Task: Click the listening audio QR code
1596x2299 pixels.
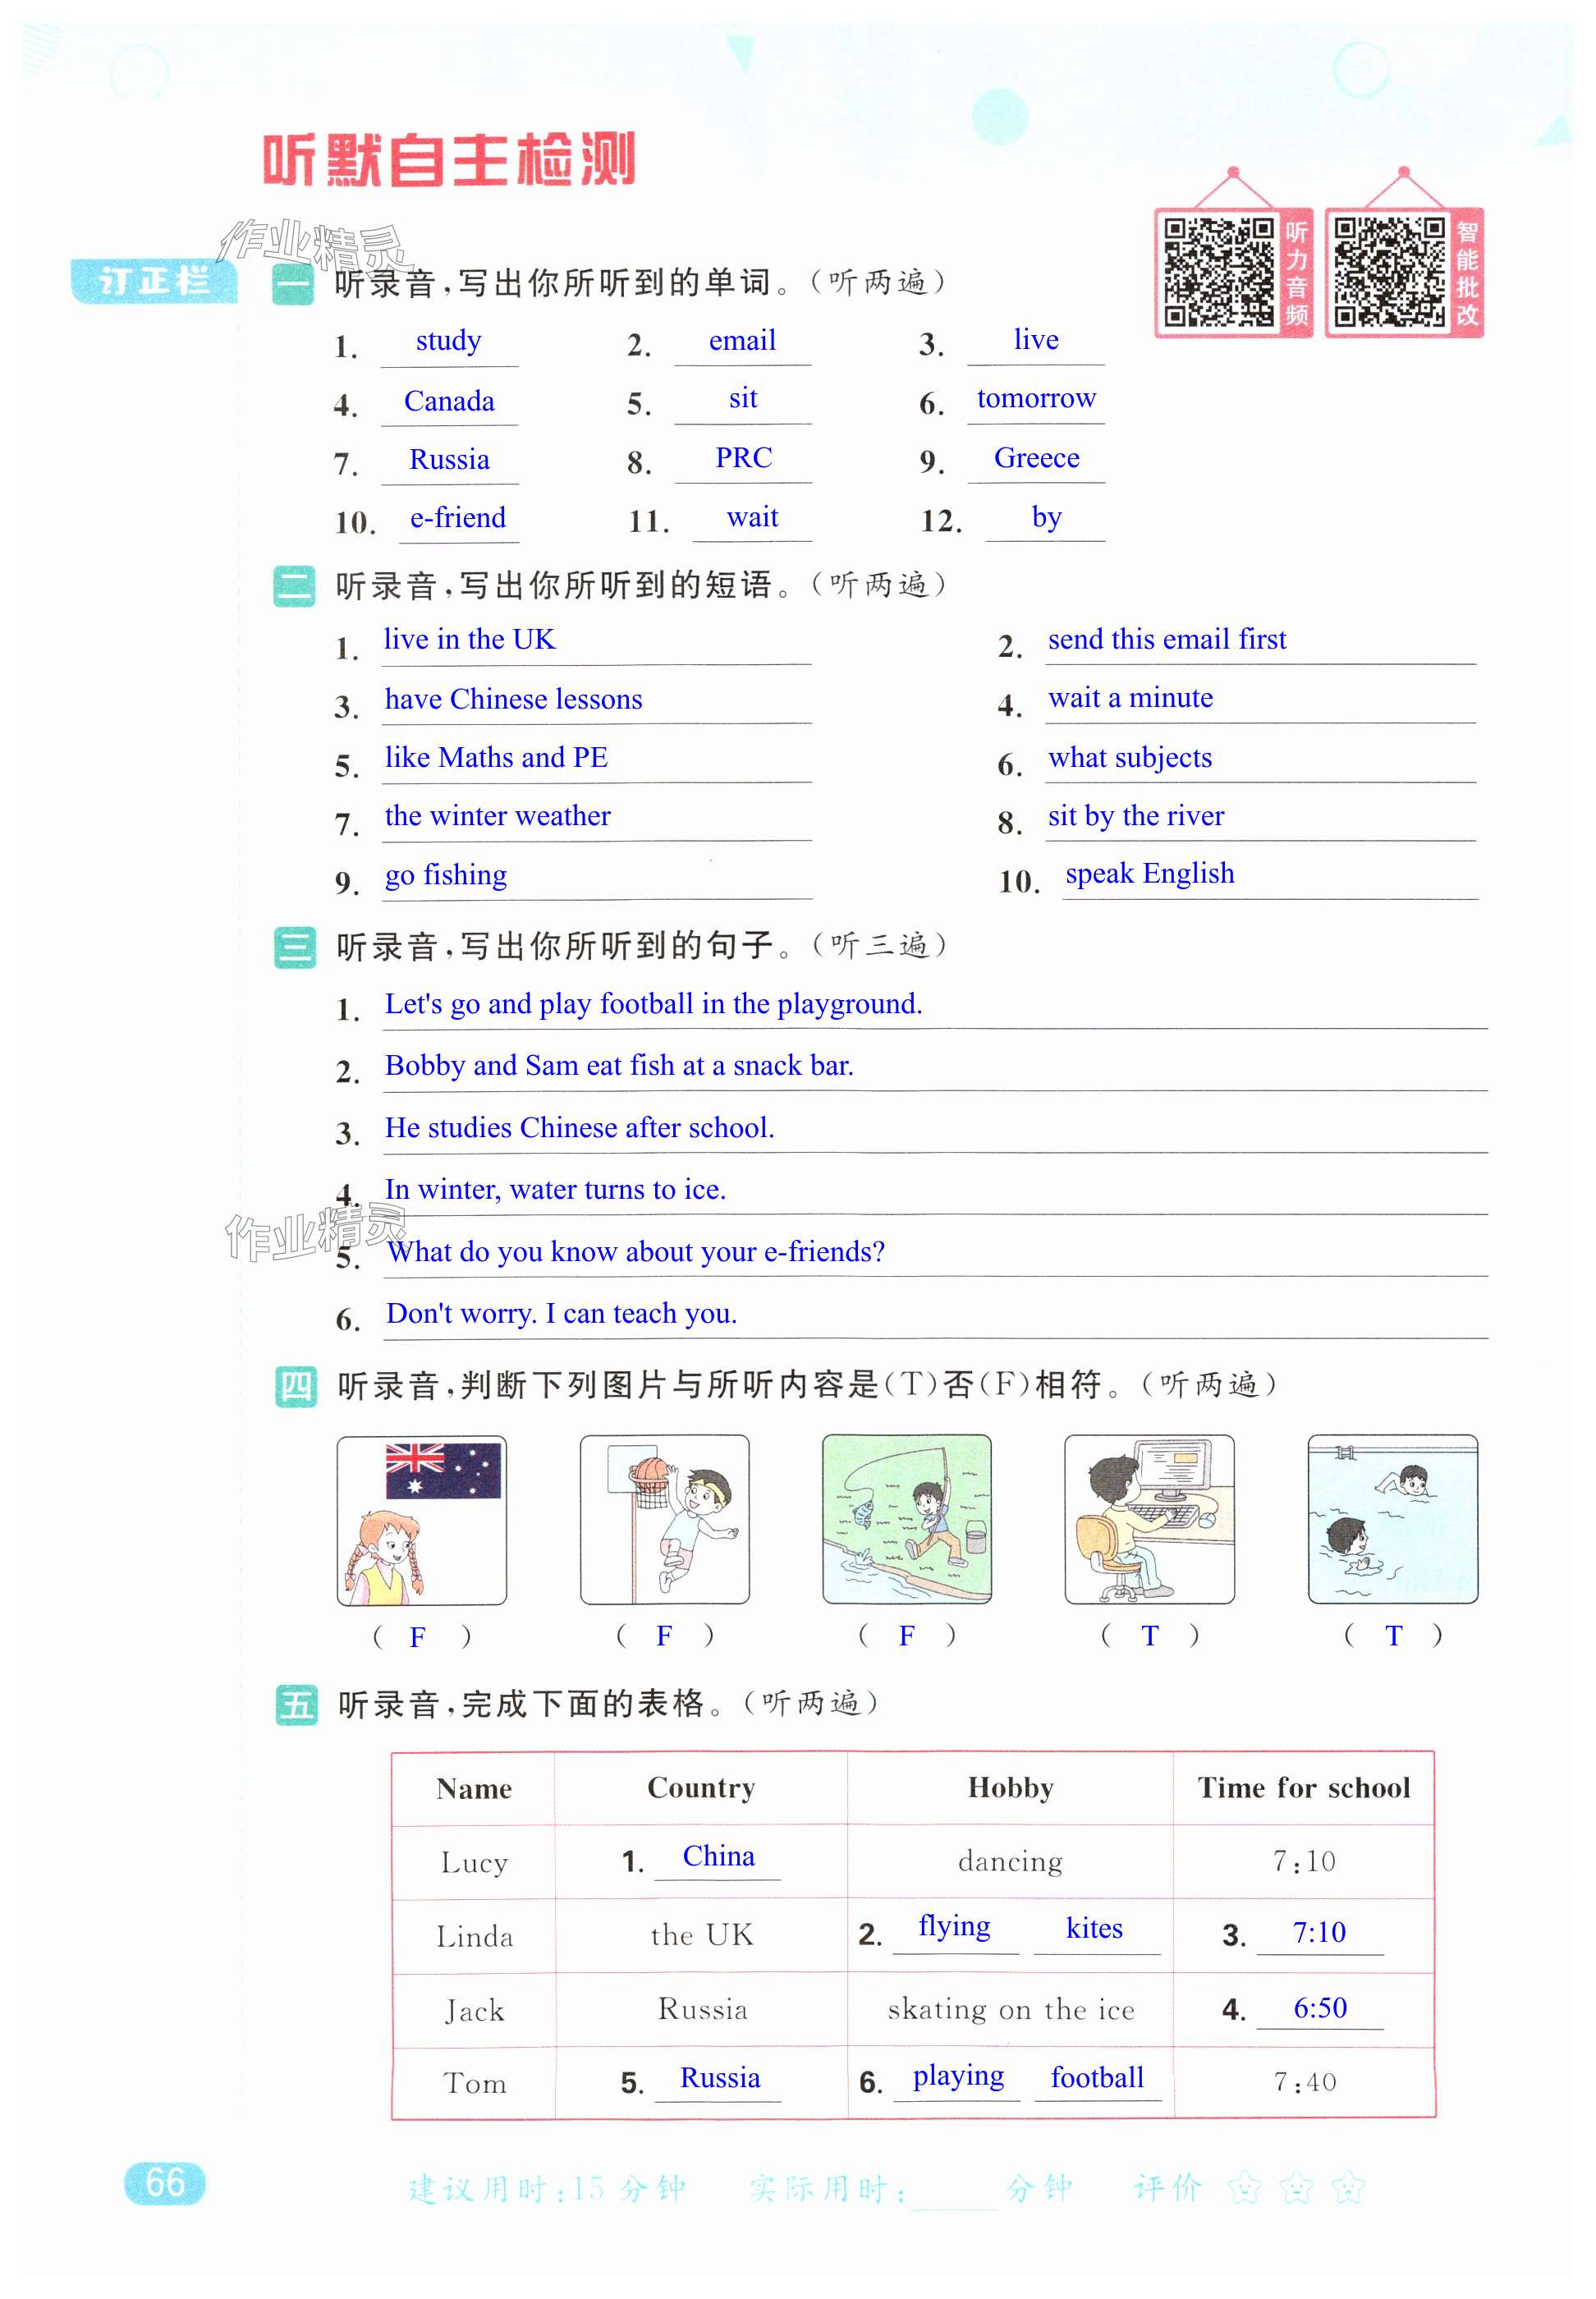Action: [x=1218, y=272]
